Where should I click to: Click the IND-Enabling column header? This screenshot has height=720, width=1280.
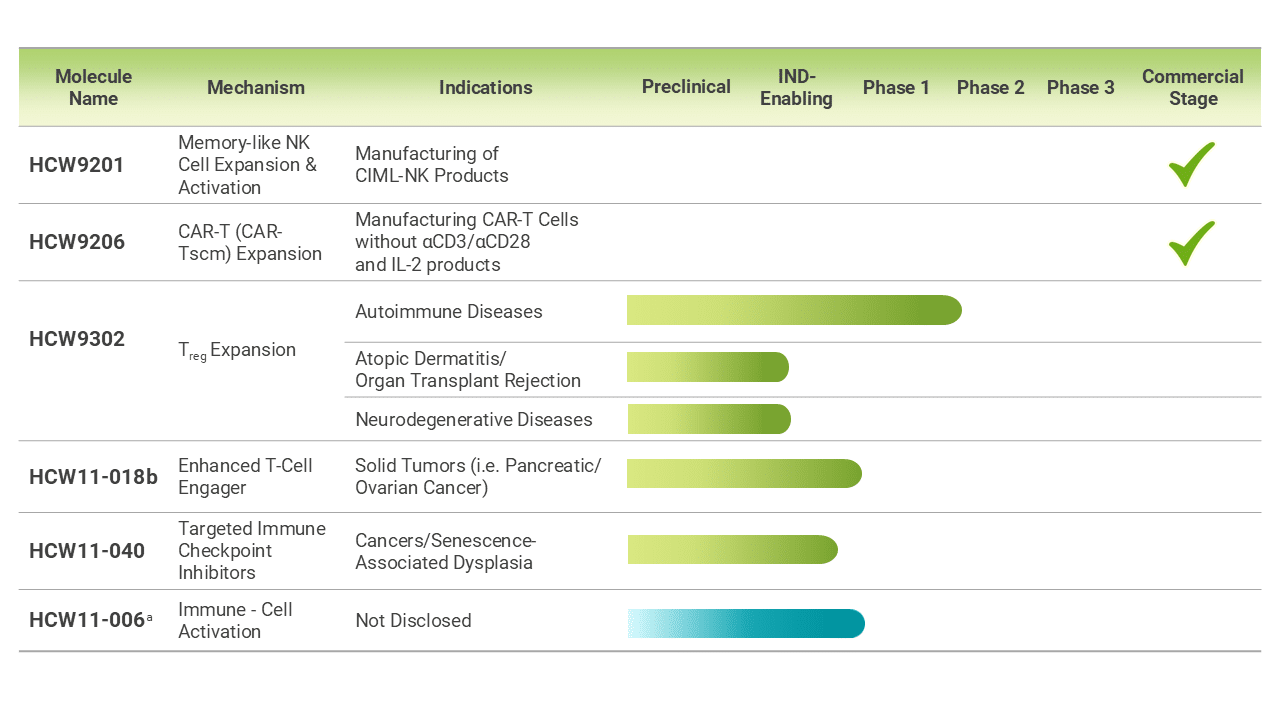point(796,88)
